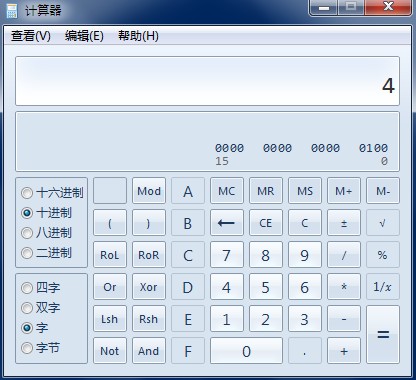Choose the 字节 byte radio option
The height and width of the screenshot is (380, 416).
click(40, 348)
